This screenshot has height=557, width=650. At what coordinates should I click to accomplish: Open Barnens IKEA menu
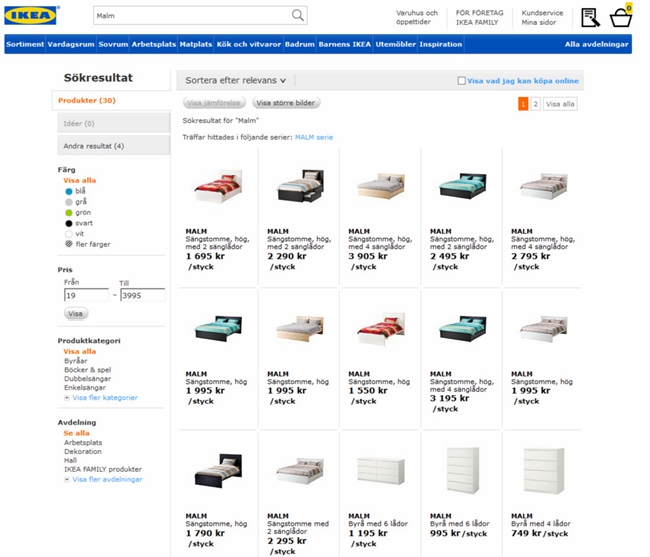coord(344,44)
